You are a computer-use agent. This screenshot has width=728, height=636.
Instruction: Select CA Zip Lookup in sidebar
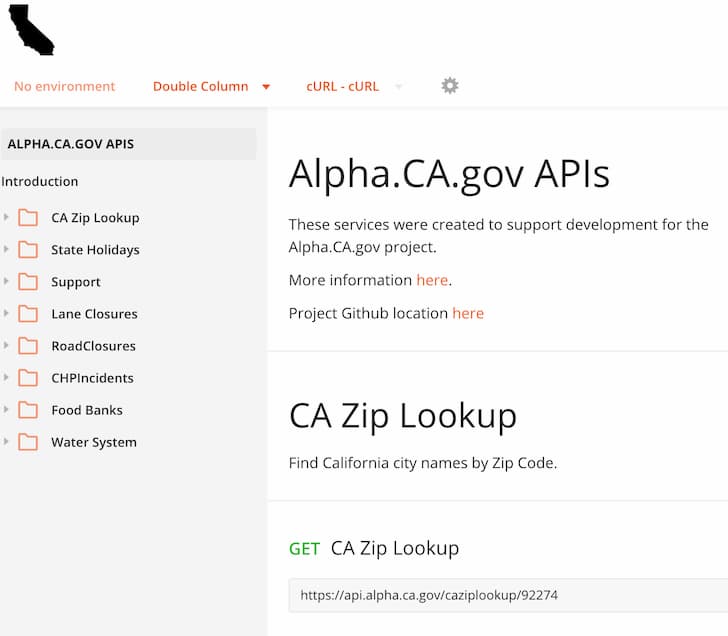coord(95,218)
